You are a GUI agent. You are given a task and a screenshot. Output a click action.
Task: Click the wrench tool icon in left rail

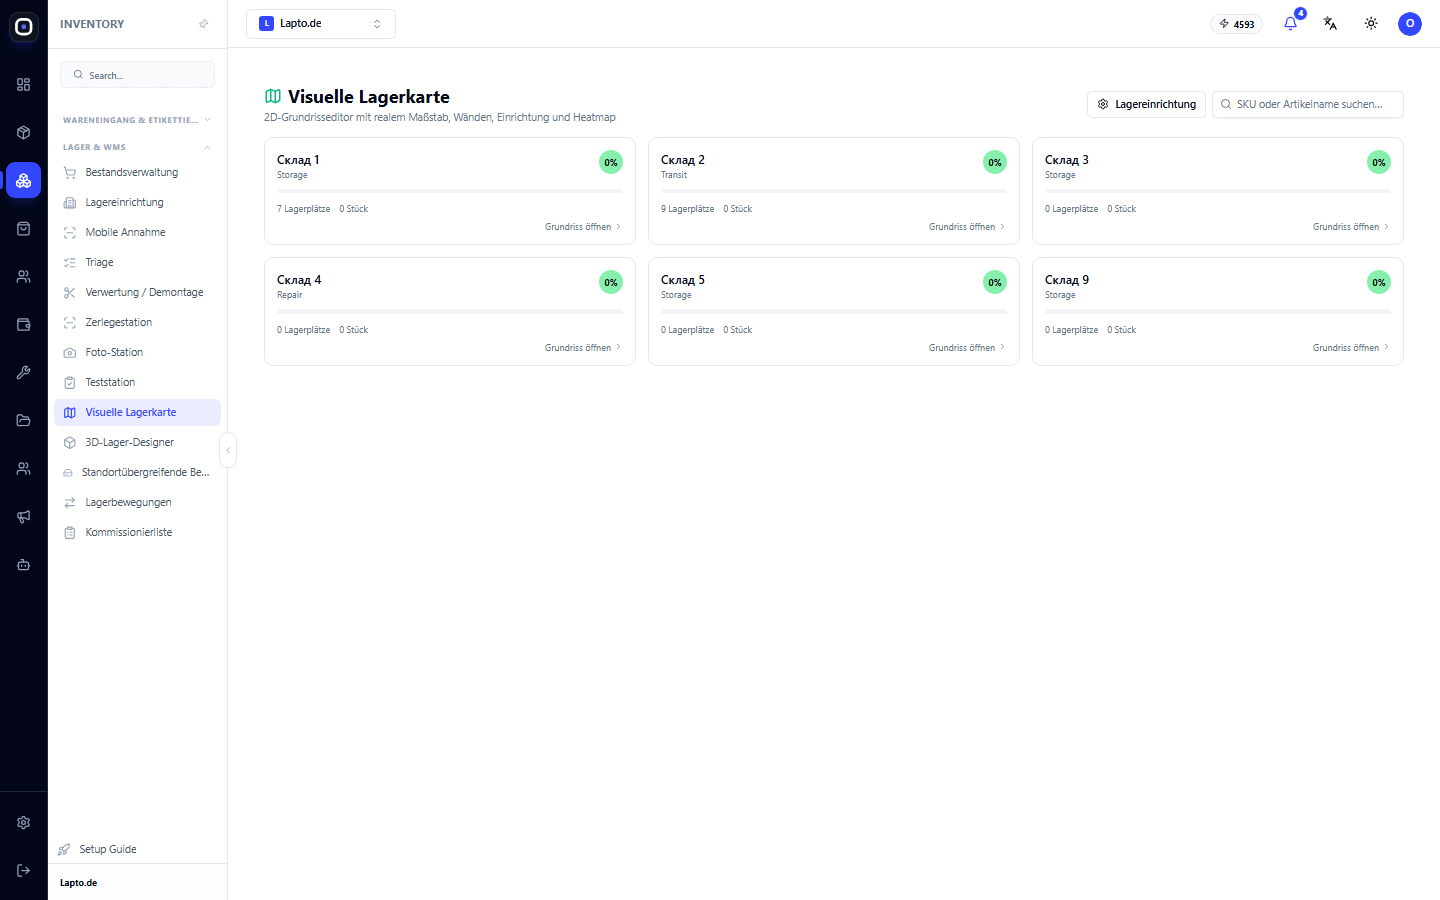pyautogui.click(x=23, y=372)
